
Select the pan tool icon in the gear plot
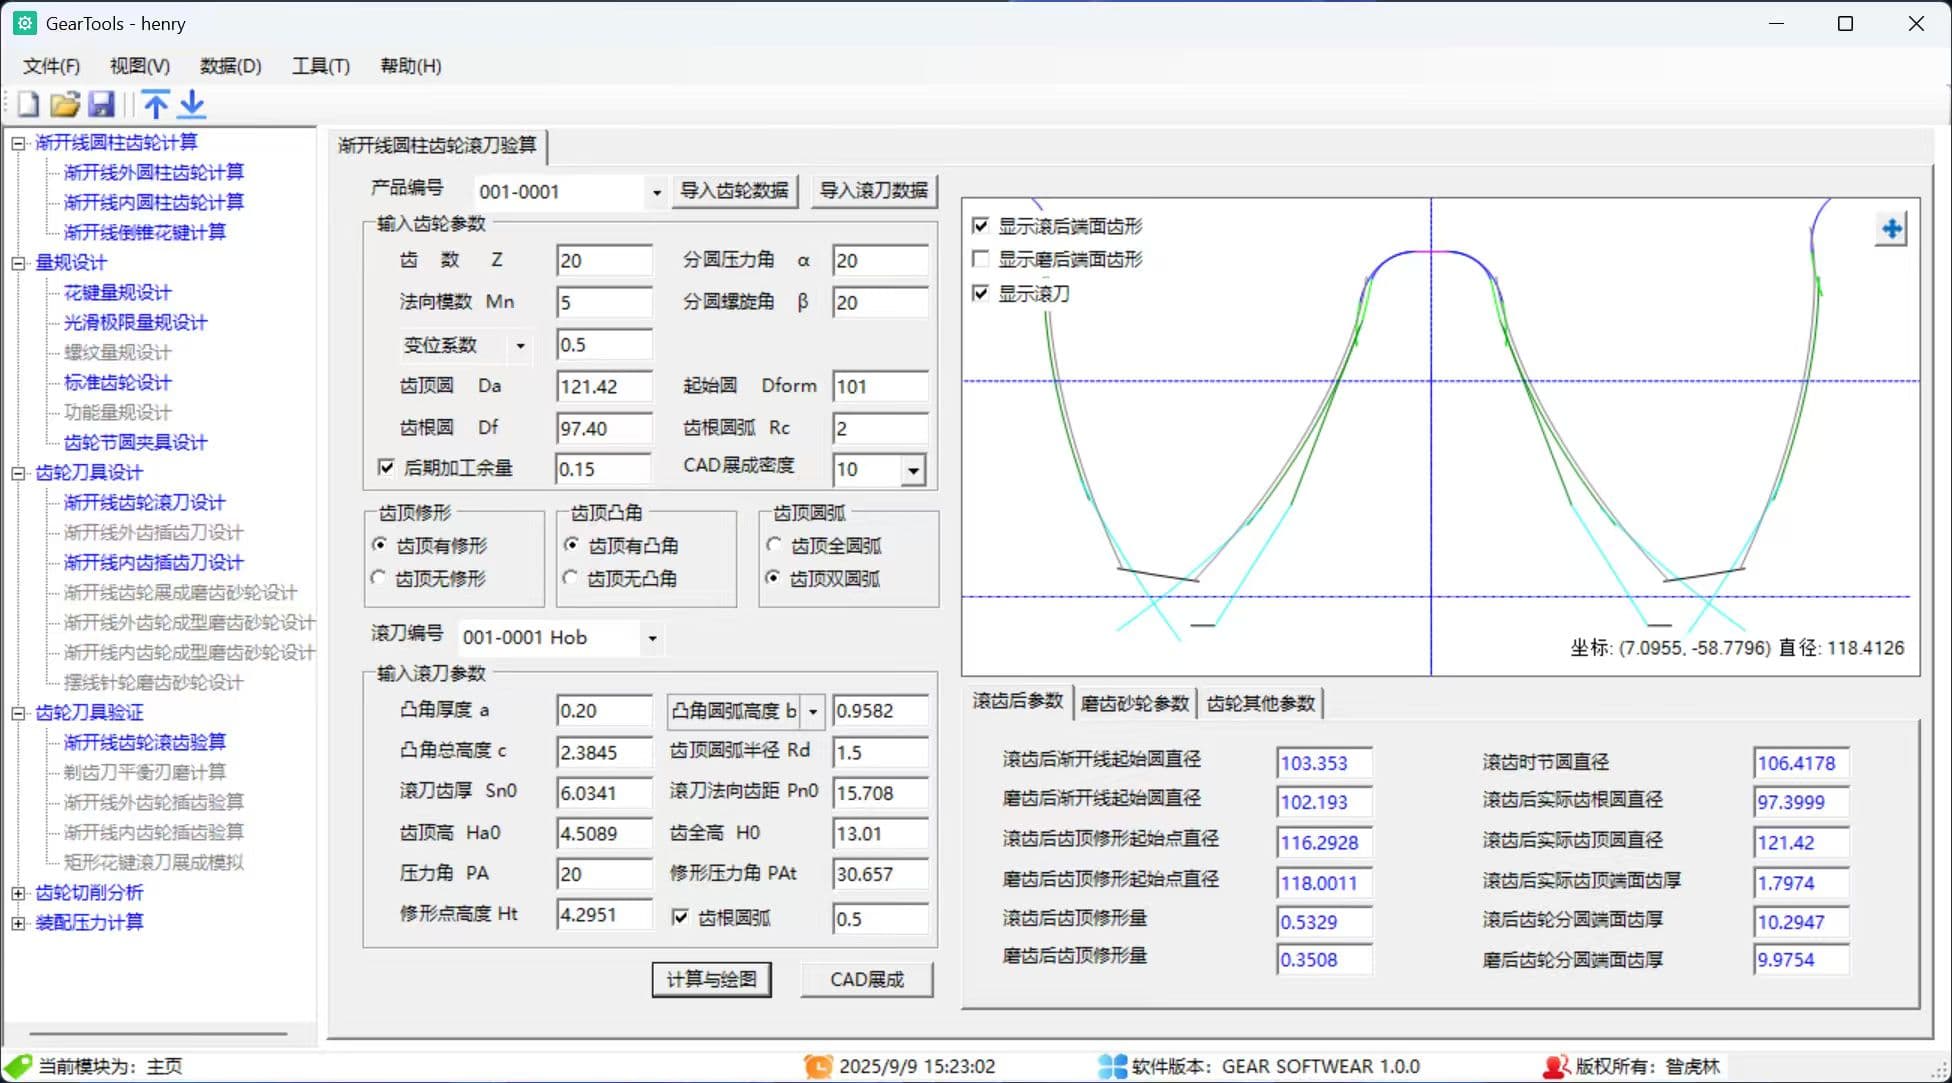[1891, 229]
